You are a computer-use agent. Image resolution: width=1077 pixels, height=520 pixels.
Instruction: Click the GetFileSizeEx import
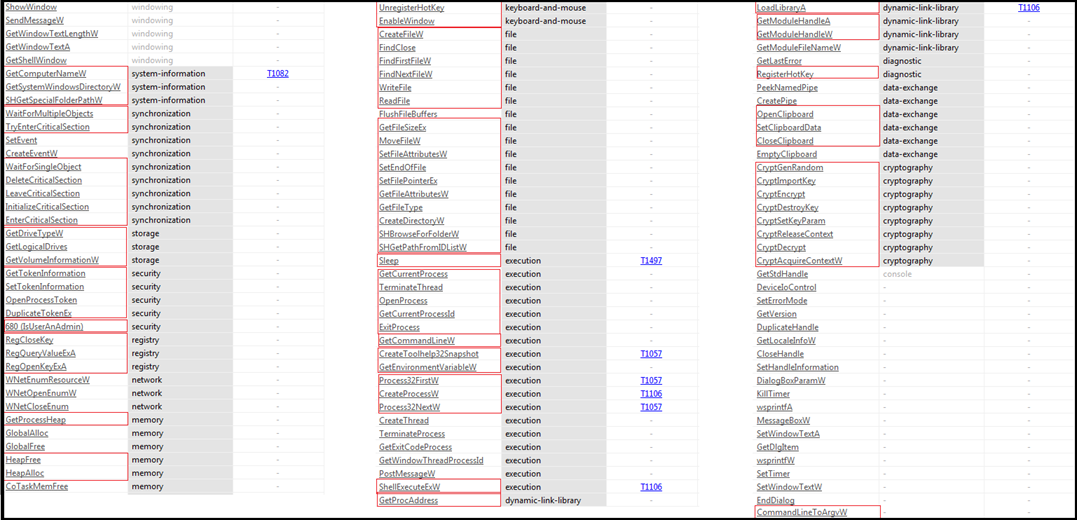pos(403,128)
